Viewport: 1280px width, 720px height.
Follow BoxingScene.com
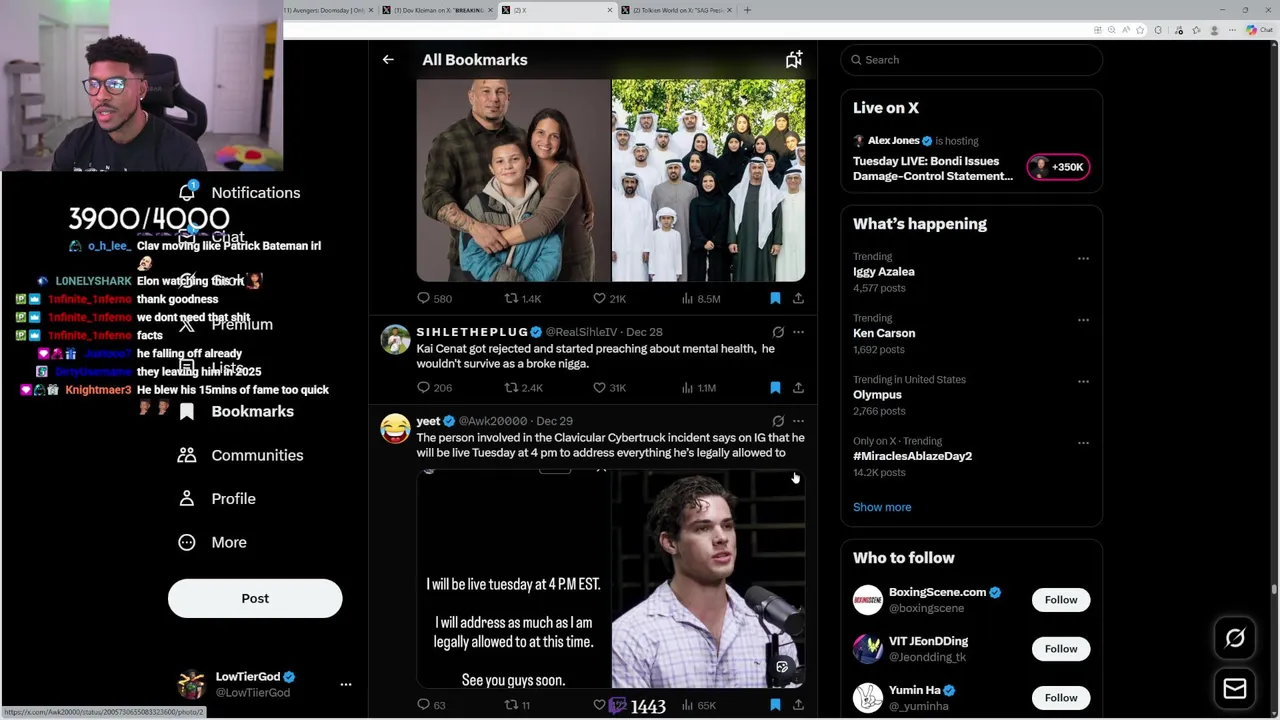pos(1061,600)
